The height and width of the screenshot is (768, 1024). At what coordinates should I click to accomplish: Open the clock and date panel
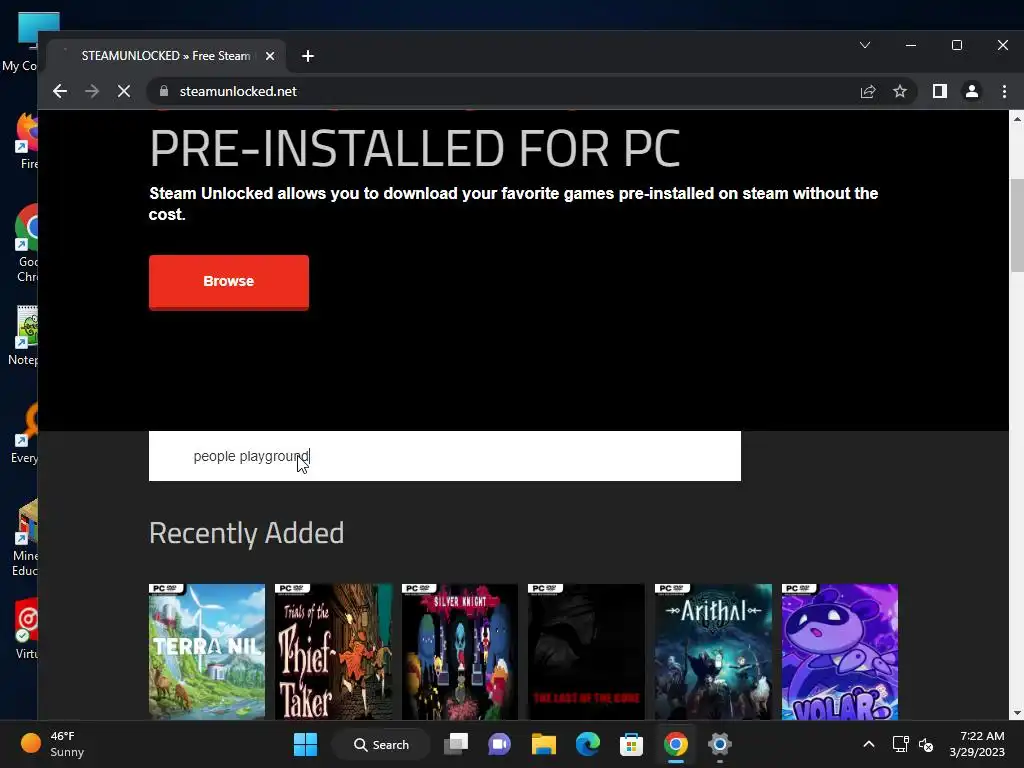(x=977, y=744)
